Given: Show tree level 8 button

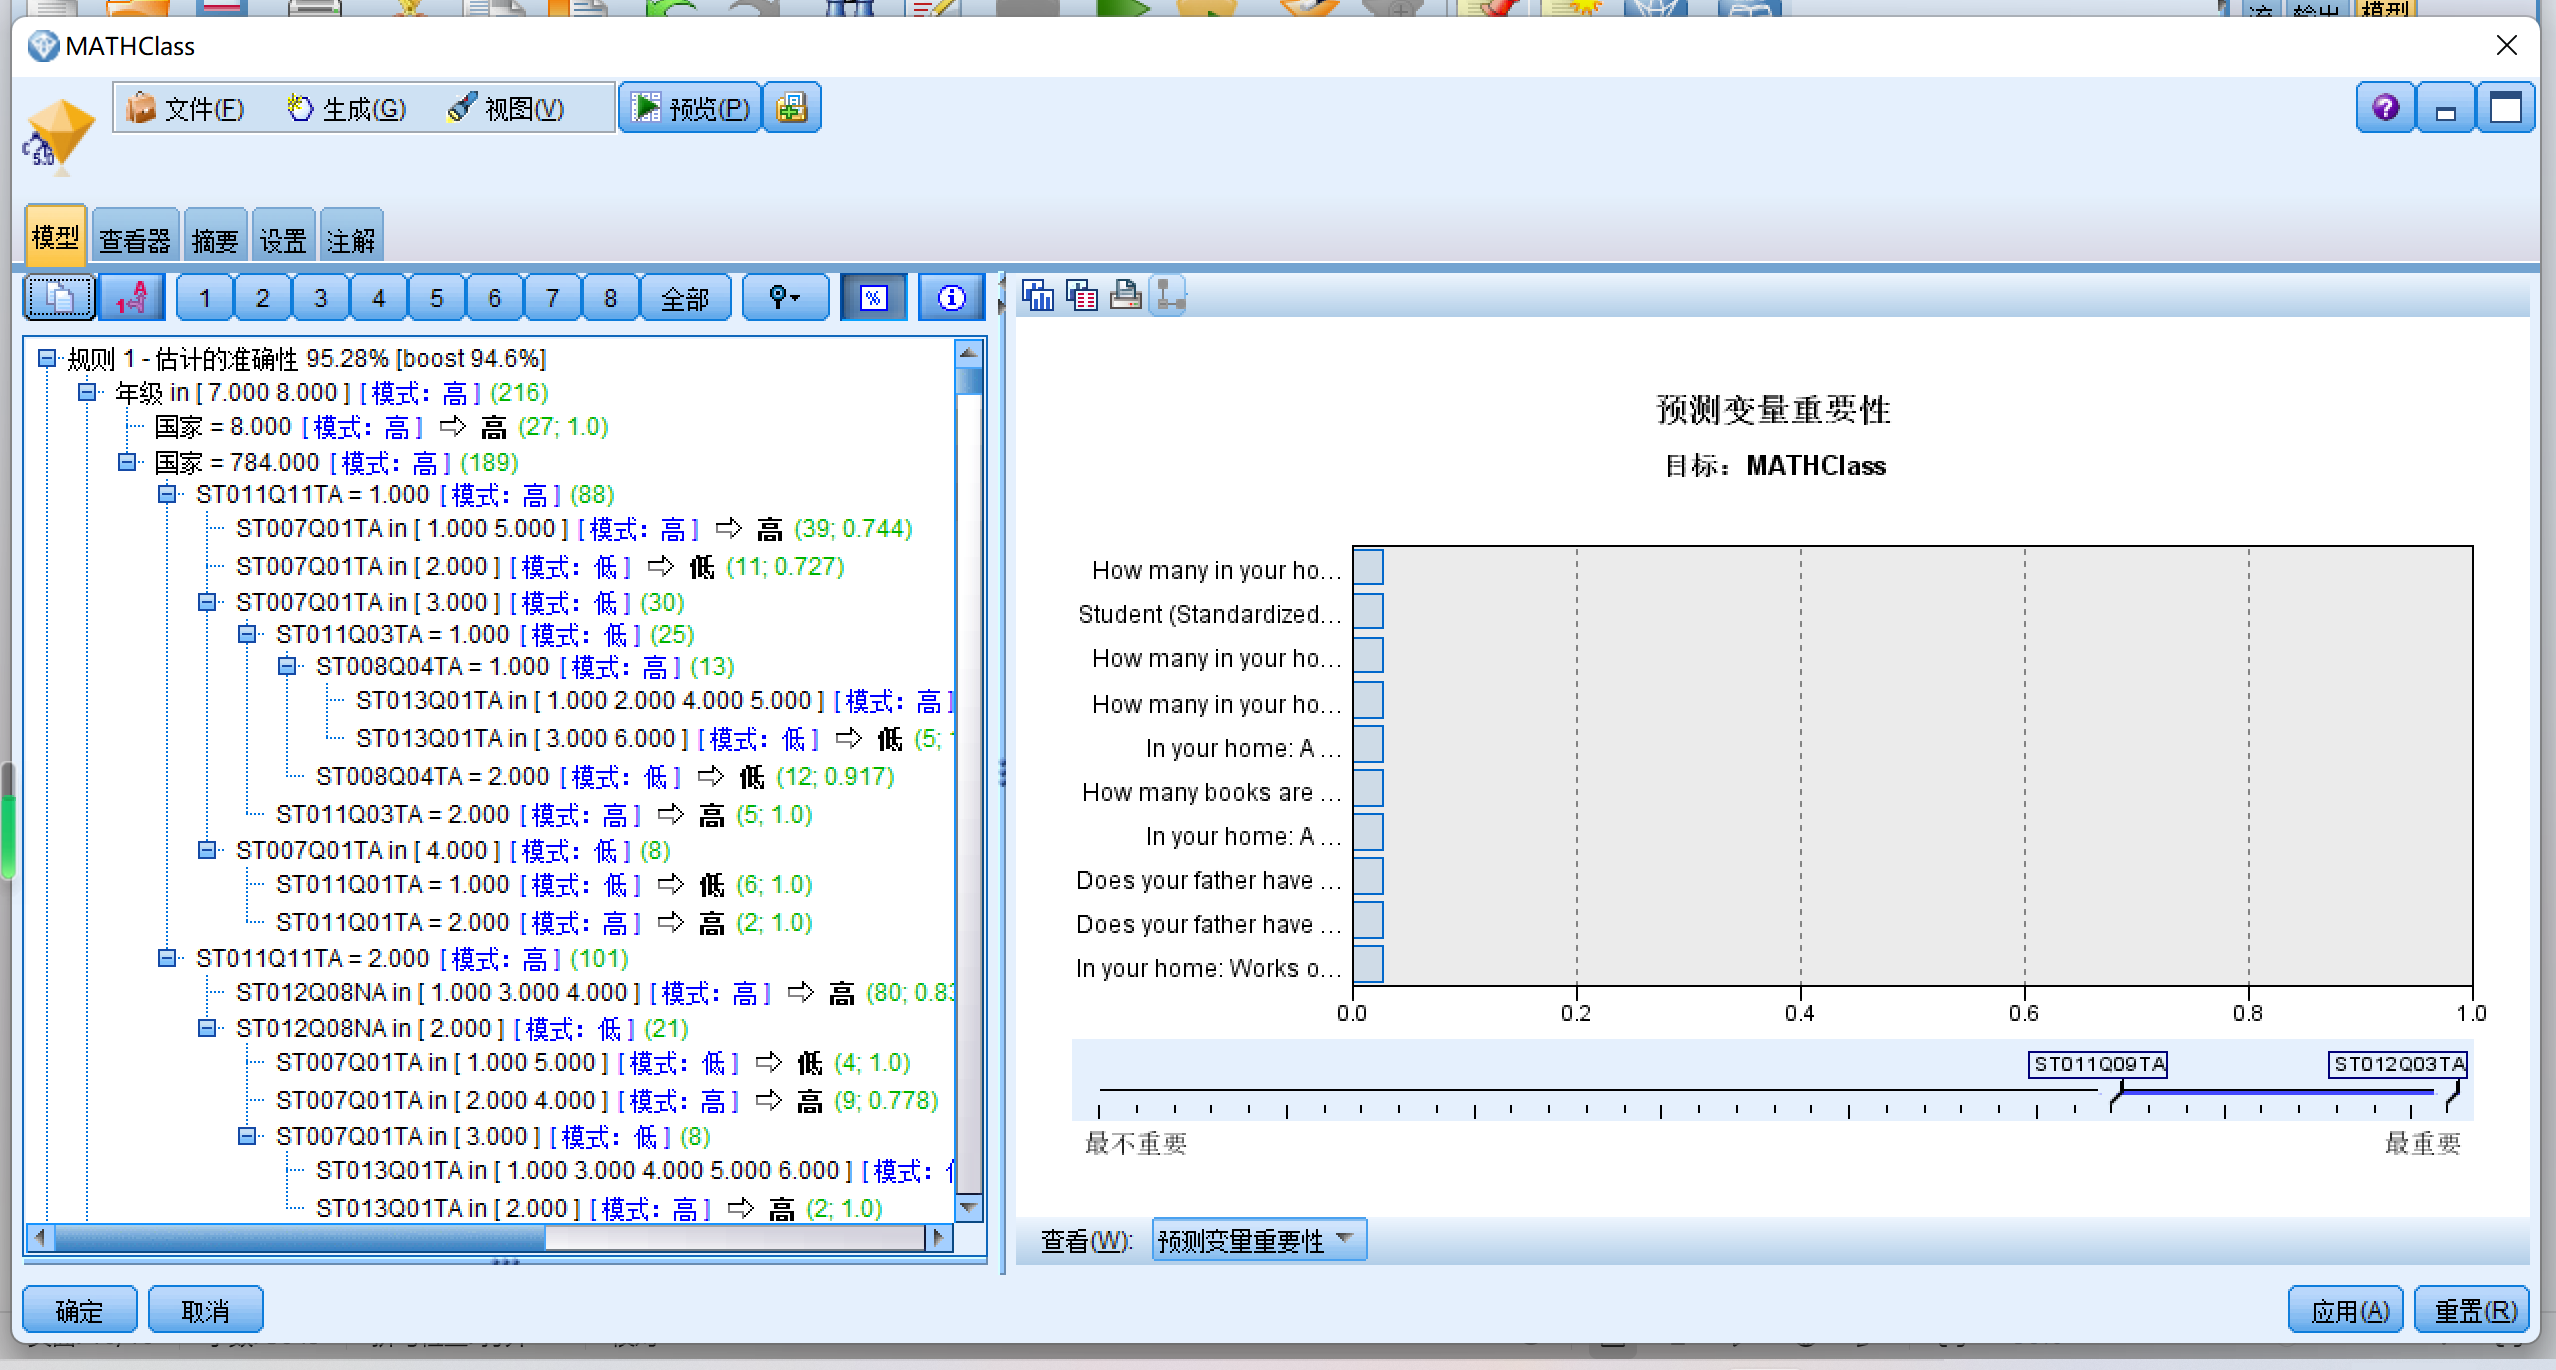Looking at the screenshot, I should point(611,298).
